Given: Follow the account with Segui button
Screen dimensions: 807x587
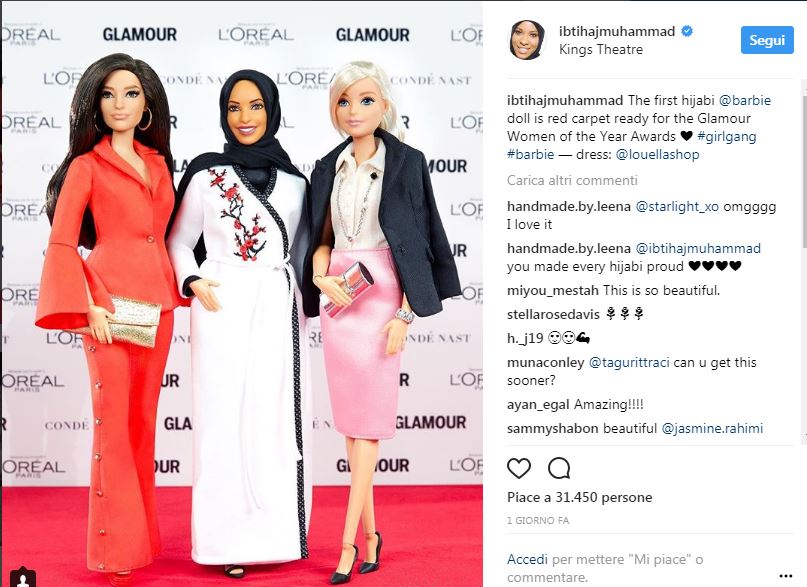Looking at the screenshot, I should tap(767, 40).
